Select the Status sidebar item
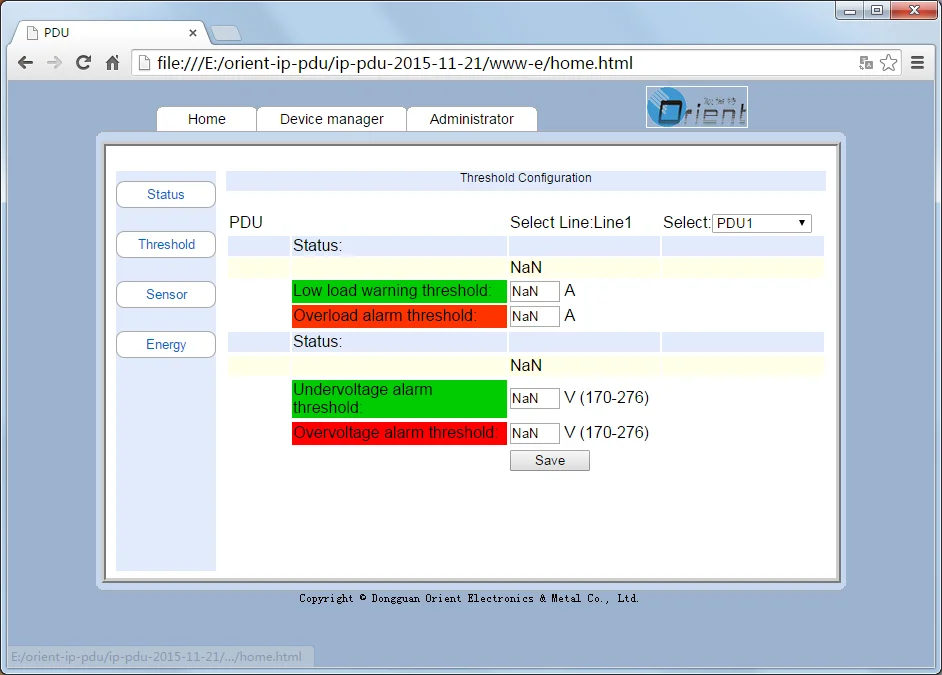This screenshot has width=942, height=675. (x=165, y=194)
